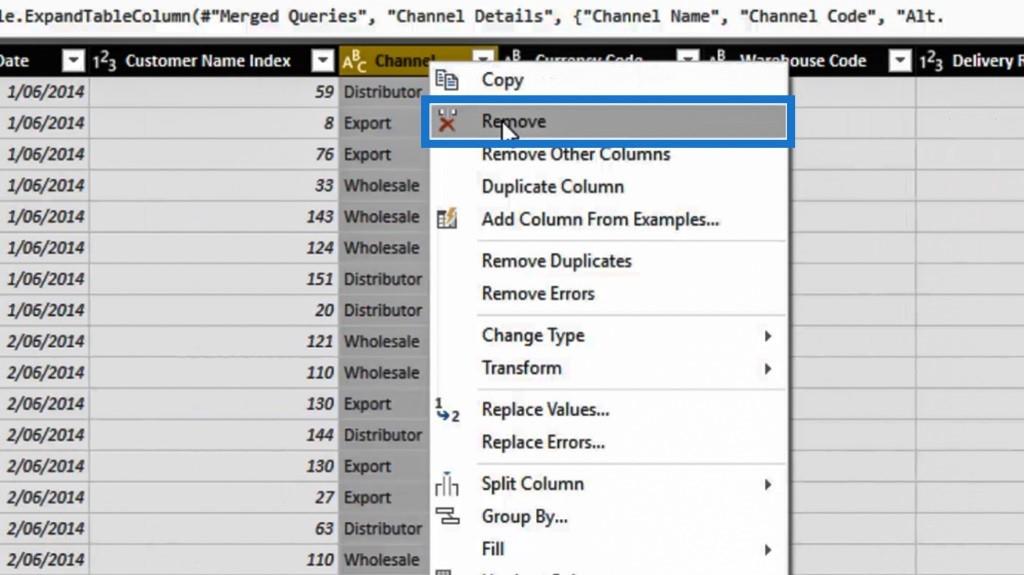The width and height of the screenshot is (1024, 575).
Task: Open the Date column filter dropdown
Action: pos(73,61)
